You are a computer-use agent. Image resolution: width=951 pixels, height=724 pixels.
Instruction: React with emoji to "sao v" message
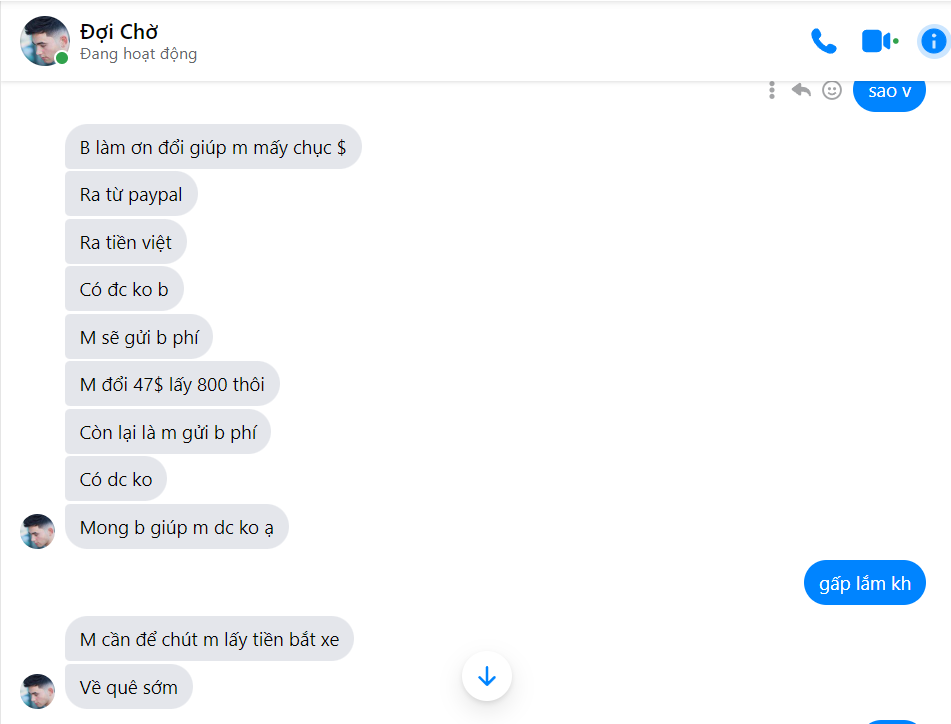tap(832, 90)
